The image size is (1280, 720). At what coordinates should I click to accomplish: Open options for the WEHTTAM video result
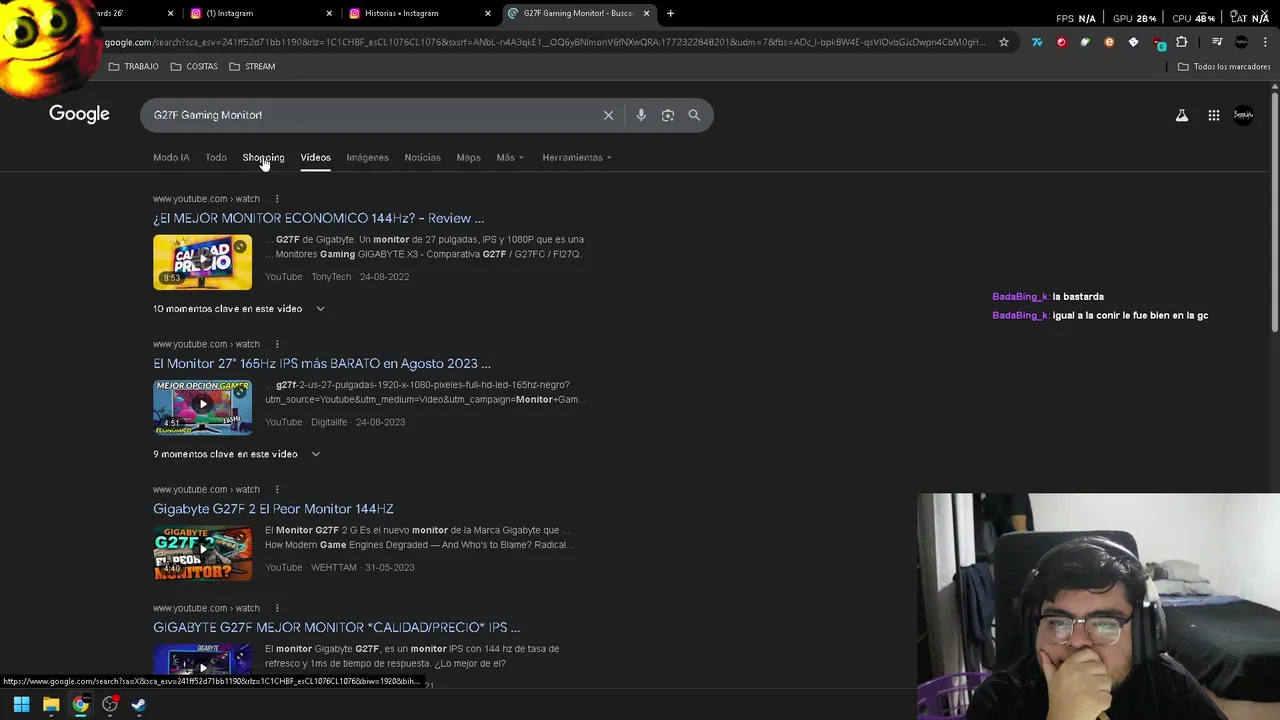[x=277, y=489]
